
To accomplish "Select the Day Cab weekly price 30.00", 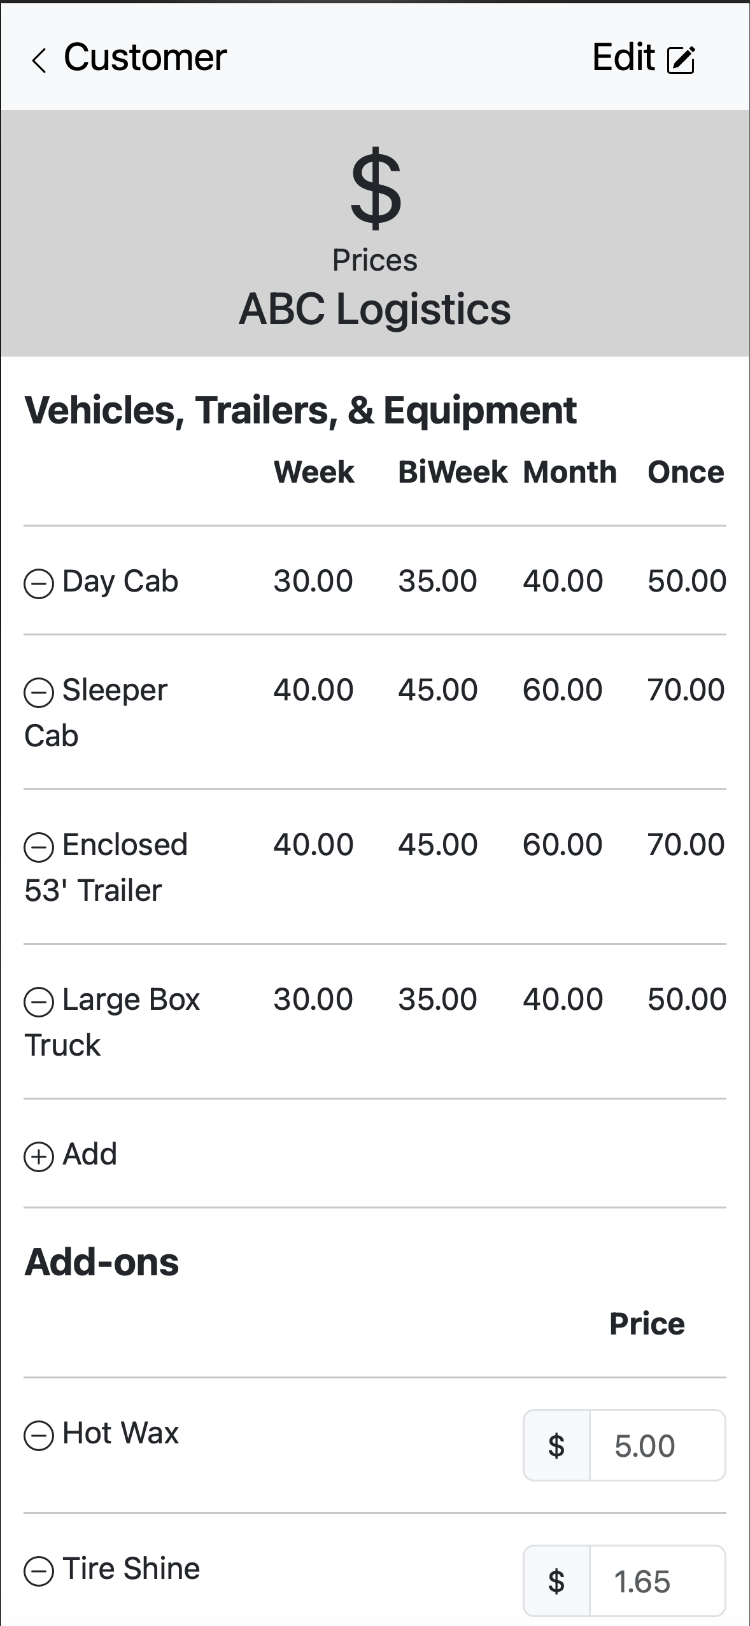I will (x=313, y=581).
